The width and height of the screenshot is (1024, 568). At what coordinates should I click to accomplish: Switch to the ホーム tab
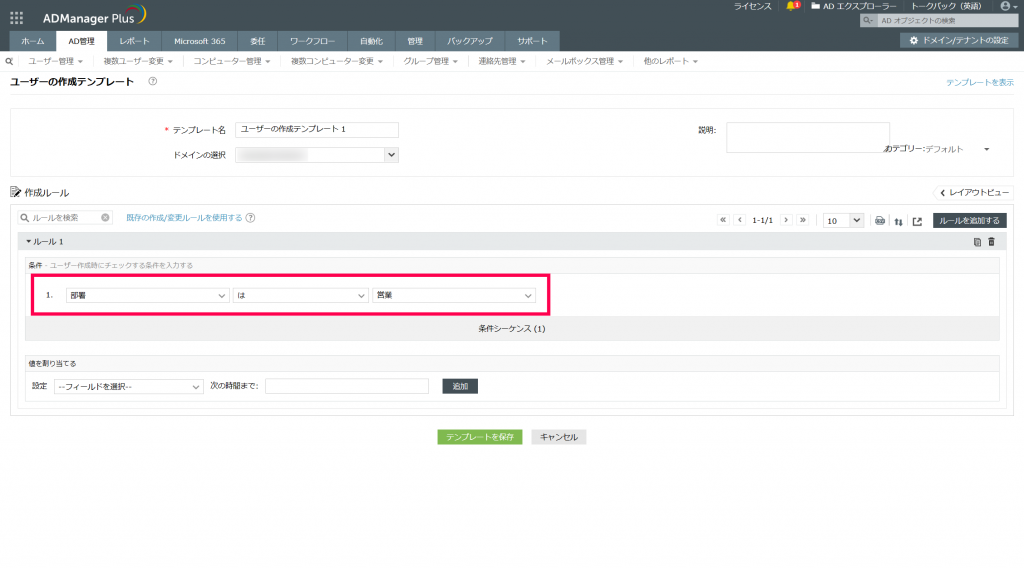[33, 41]
